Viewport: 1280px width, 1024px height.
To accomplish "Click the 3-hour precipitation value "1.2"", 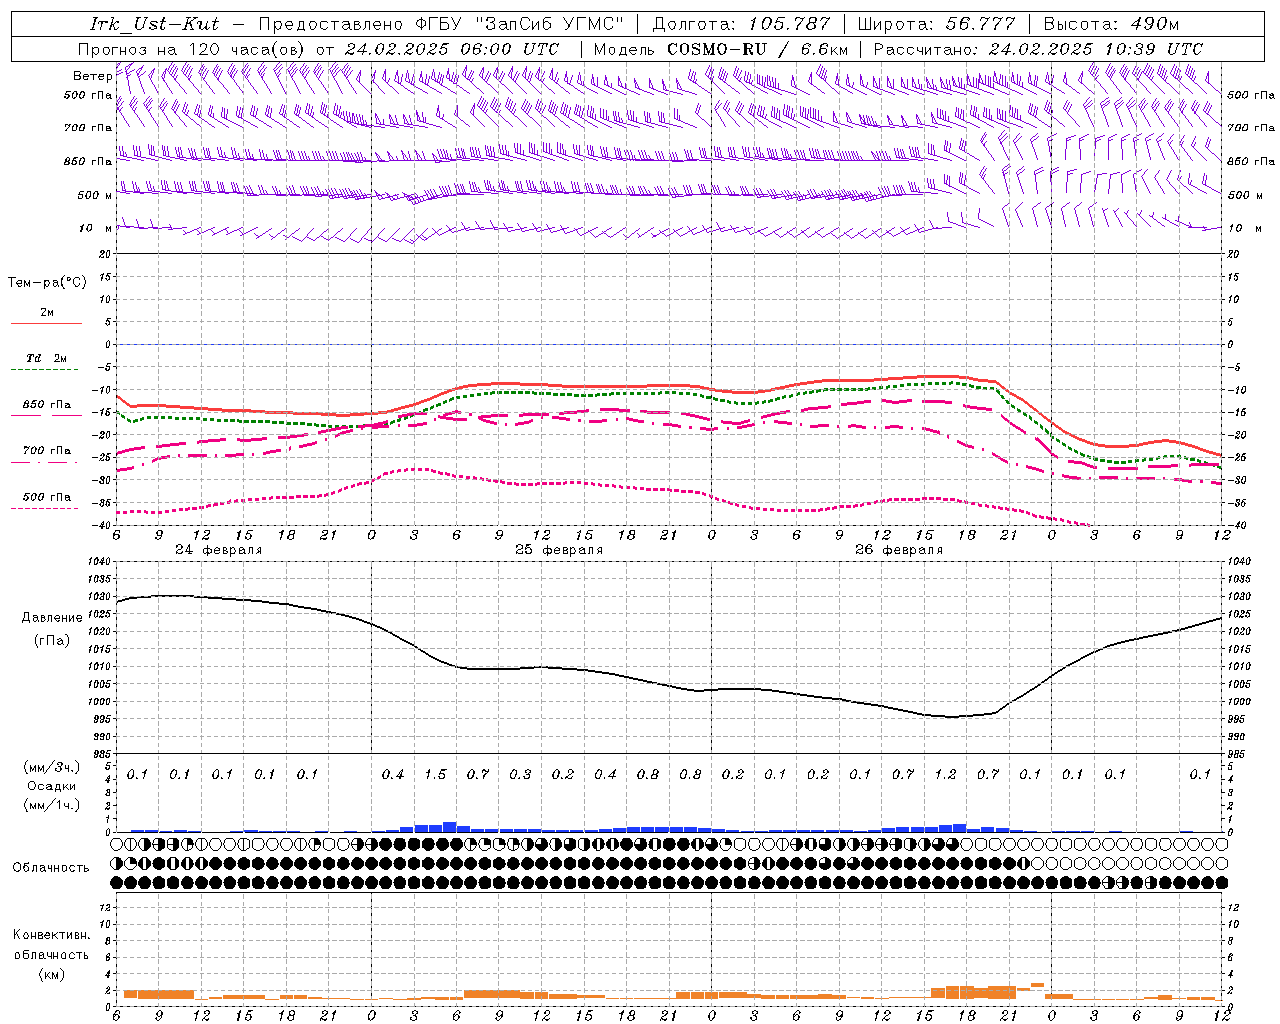I will point(945,775).
